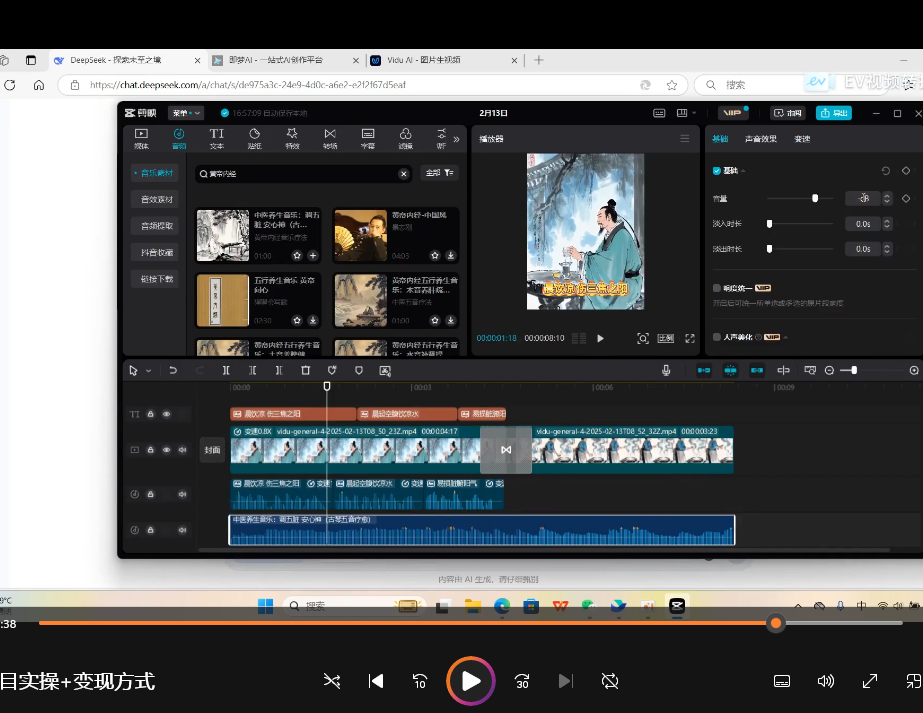Click the VIP button in title bar
This screenshot has width=923, height=713.
point(733,113)
